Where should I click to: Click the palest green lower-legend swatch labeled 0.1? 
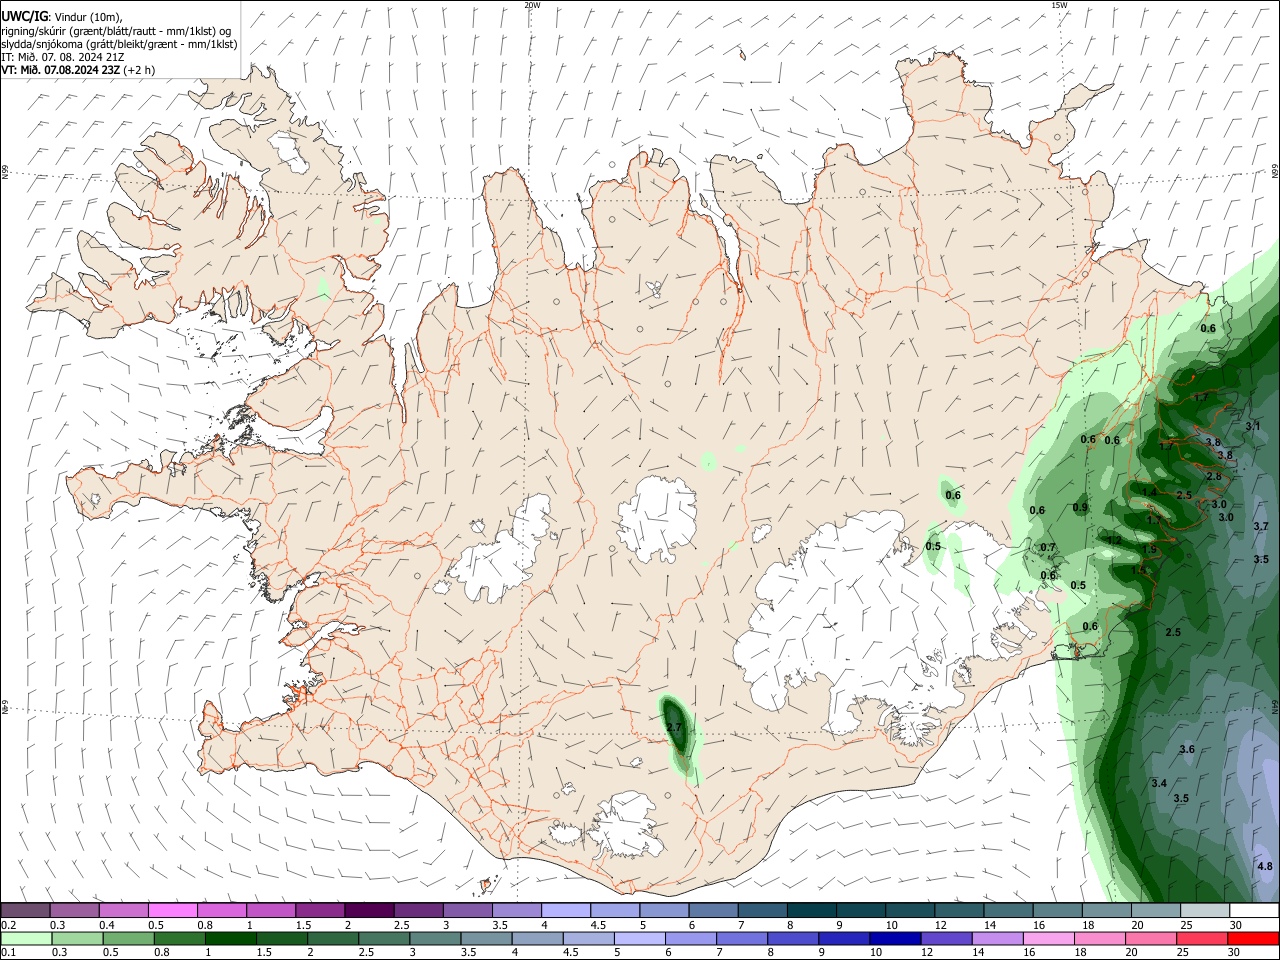26,938
